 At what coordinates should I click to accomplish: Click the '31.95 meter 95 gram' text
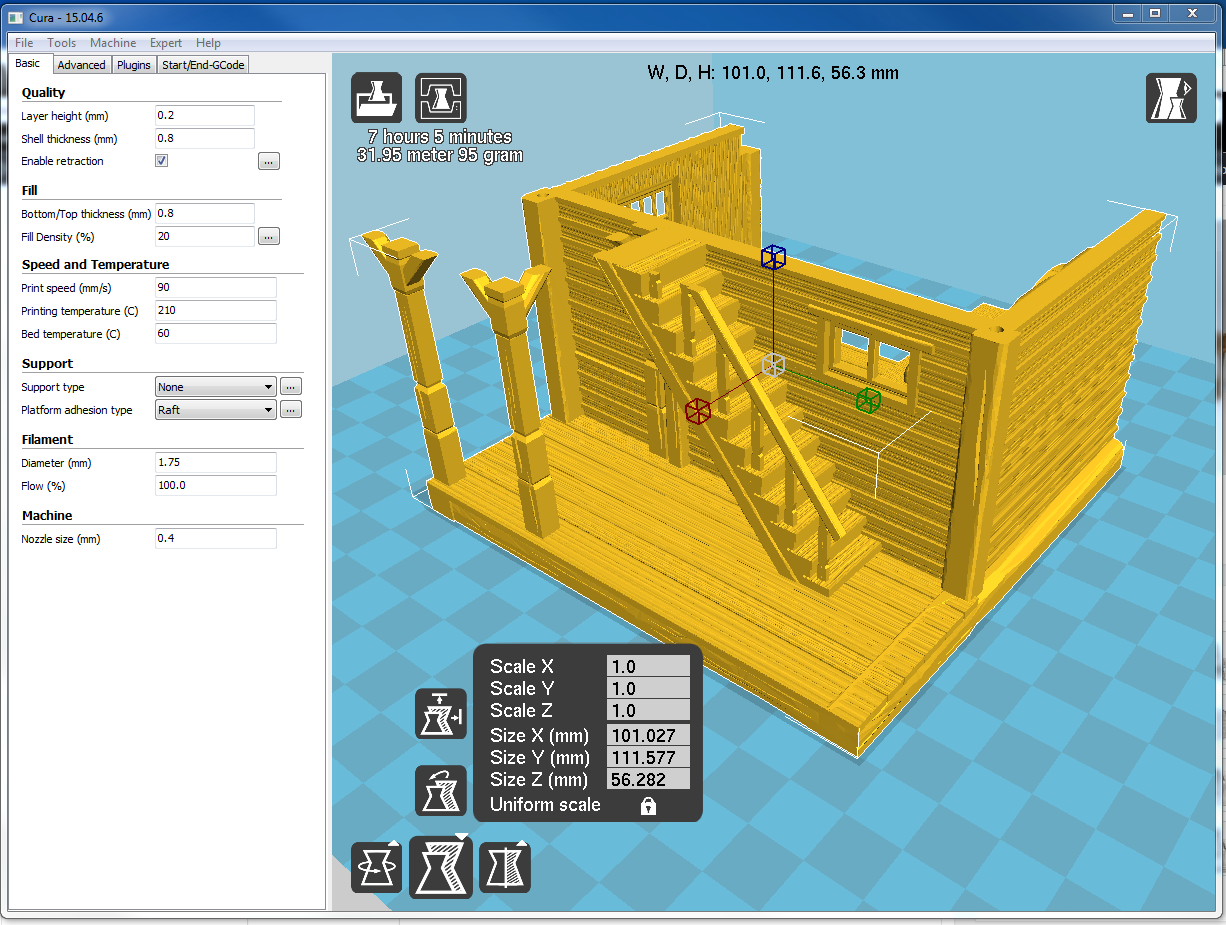click(x=439, y=155)
